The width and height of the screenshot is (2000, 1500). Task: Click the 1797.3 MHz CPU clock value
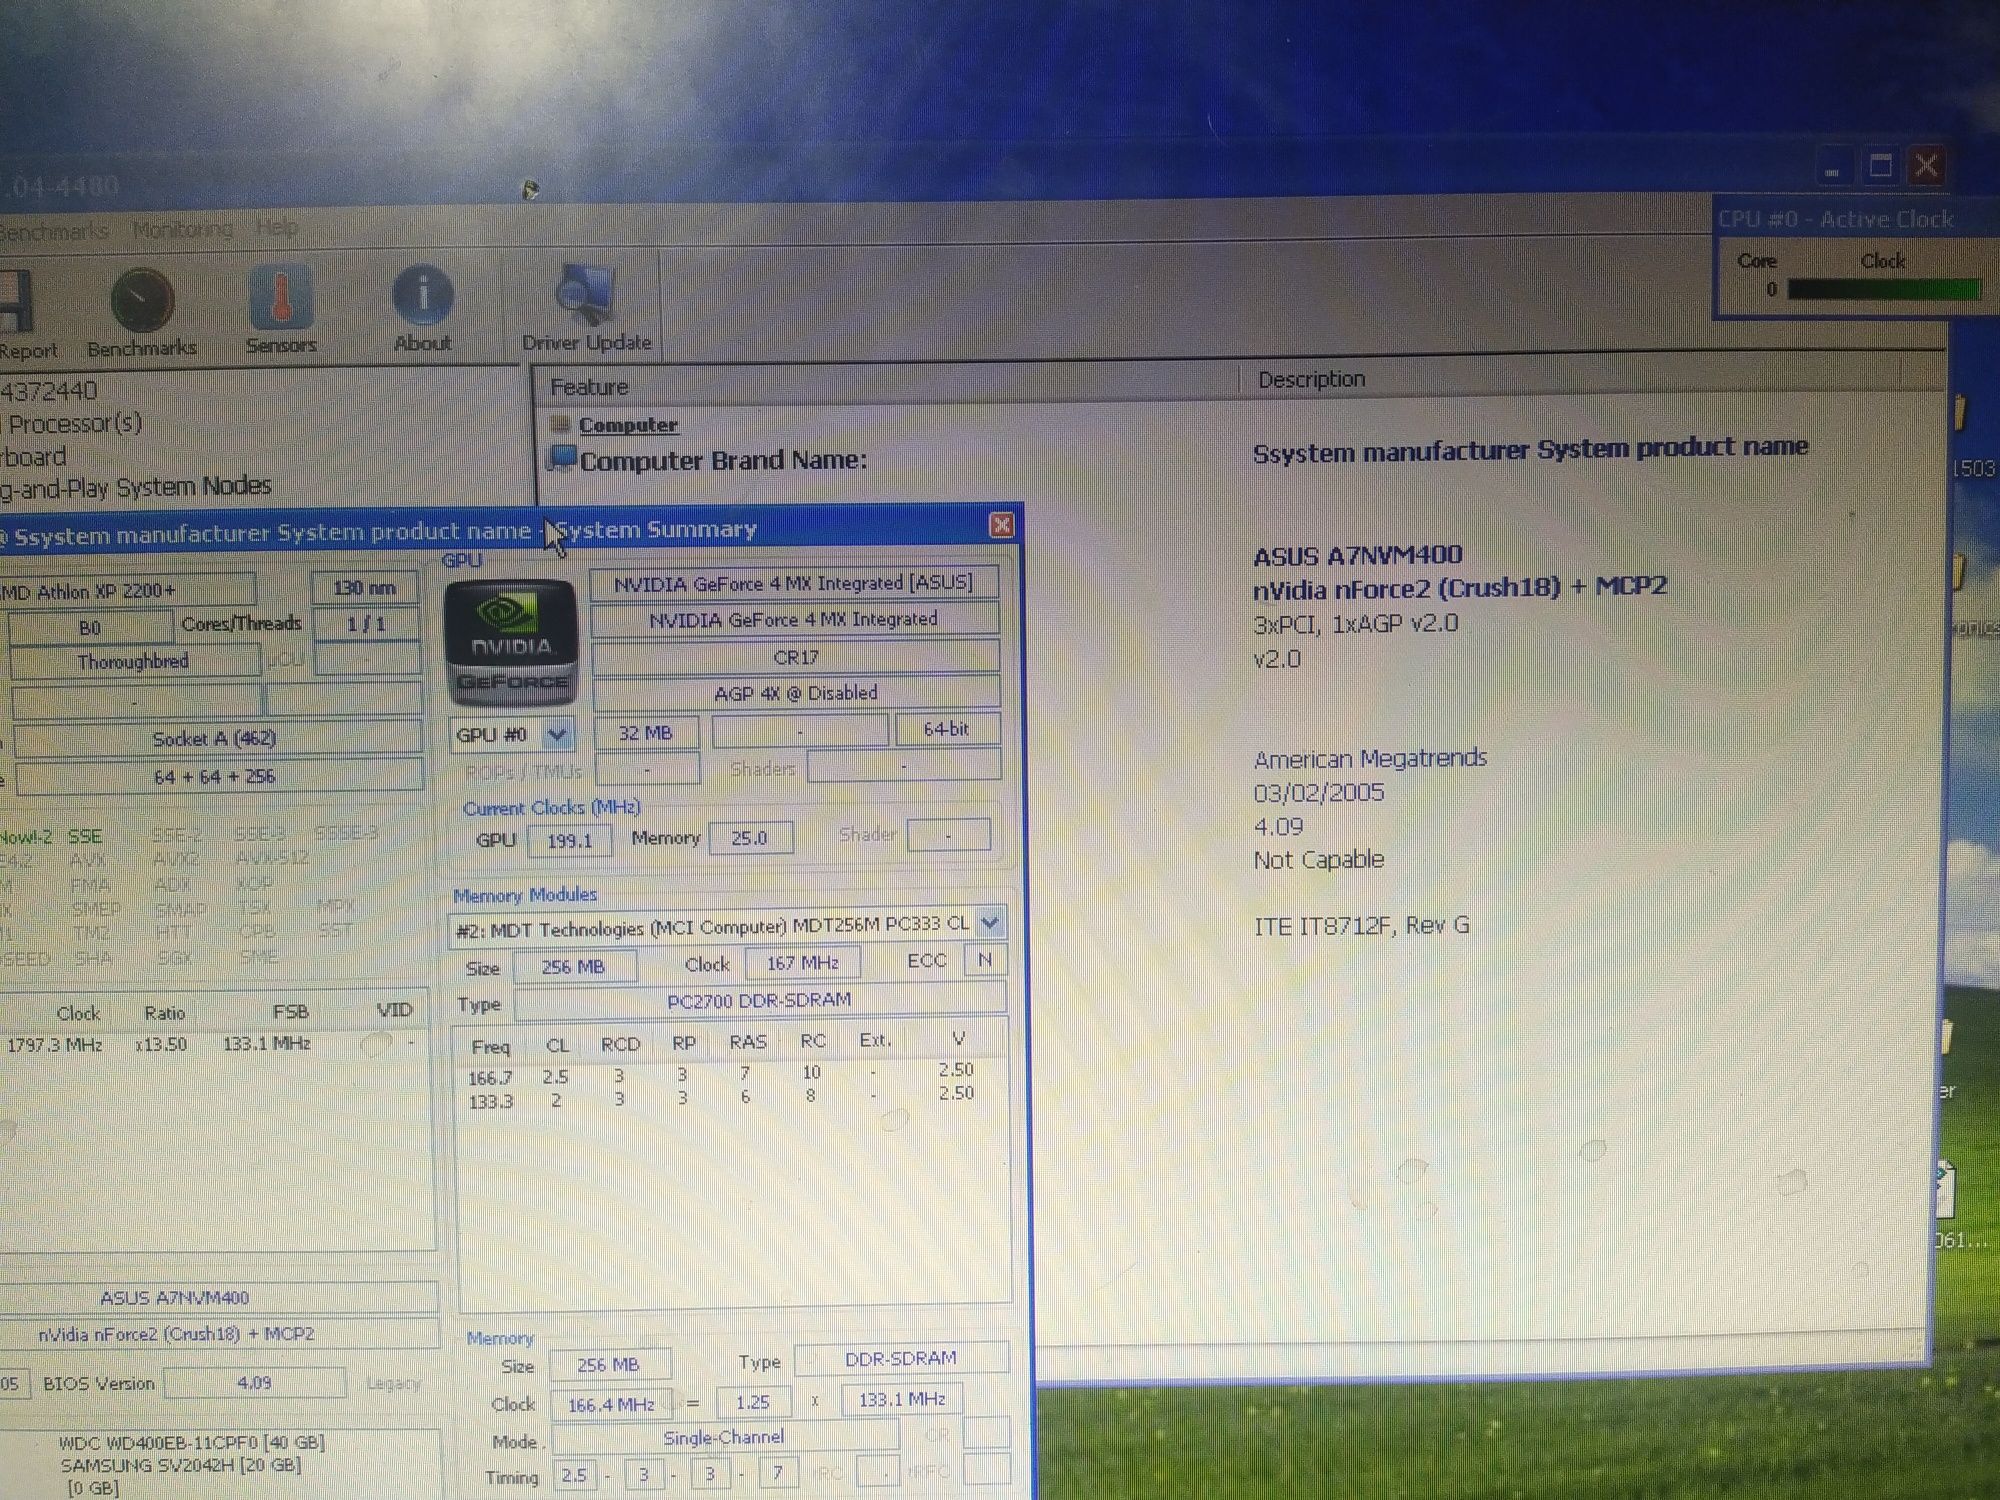pyautogui.click(x=54, y=1045)
